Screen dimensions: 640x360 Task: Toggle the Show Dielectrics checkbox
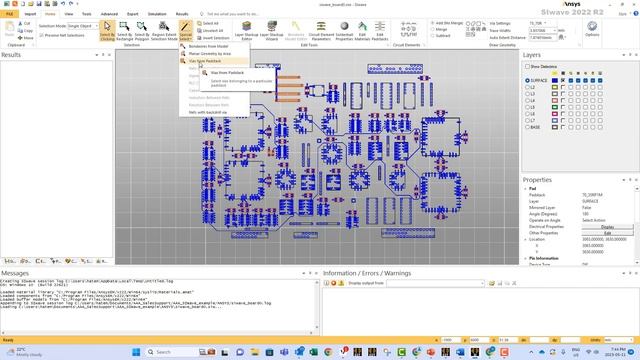coord(527,66)
